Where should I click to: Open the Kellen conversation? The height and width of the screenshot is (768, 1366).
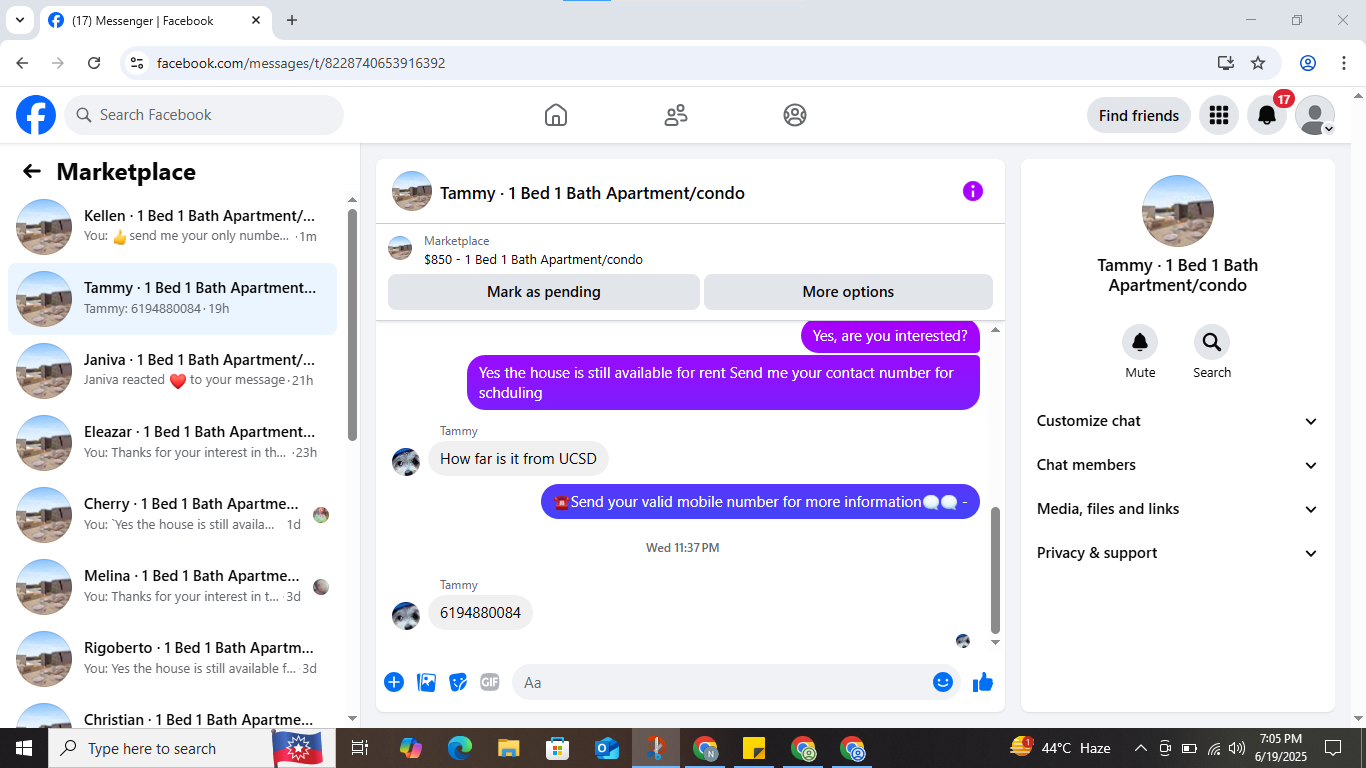[x=172, y=227]
